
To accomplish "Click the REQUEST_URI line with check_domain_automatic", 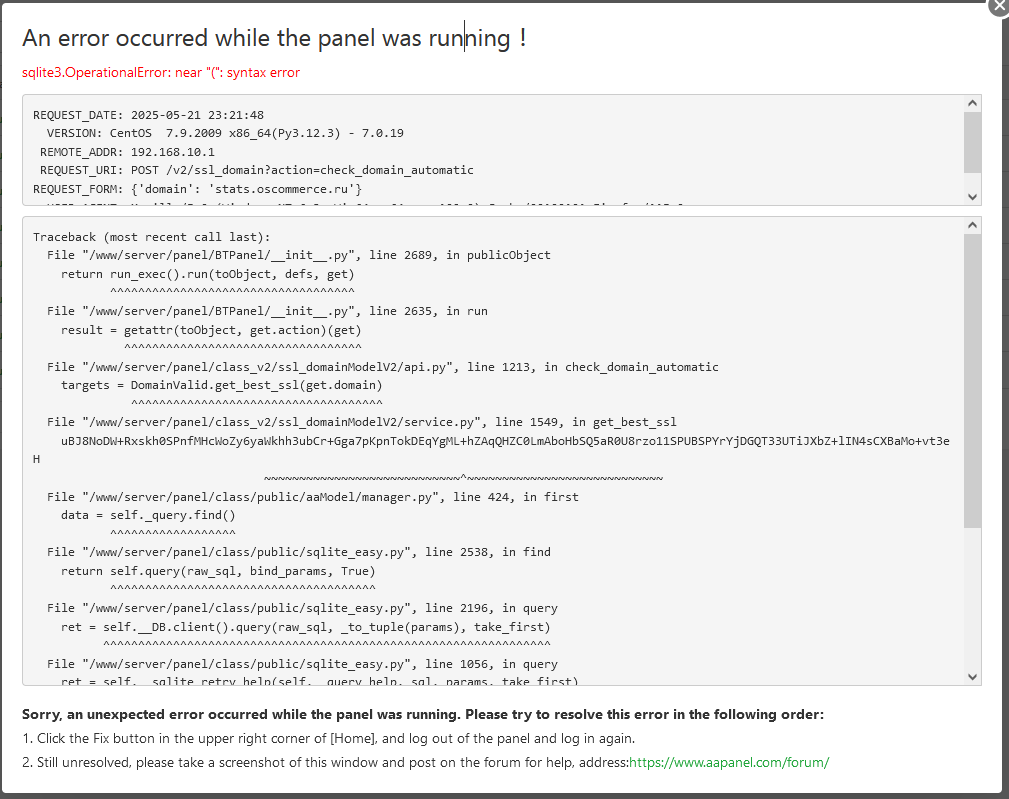I will point(256,170).
